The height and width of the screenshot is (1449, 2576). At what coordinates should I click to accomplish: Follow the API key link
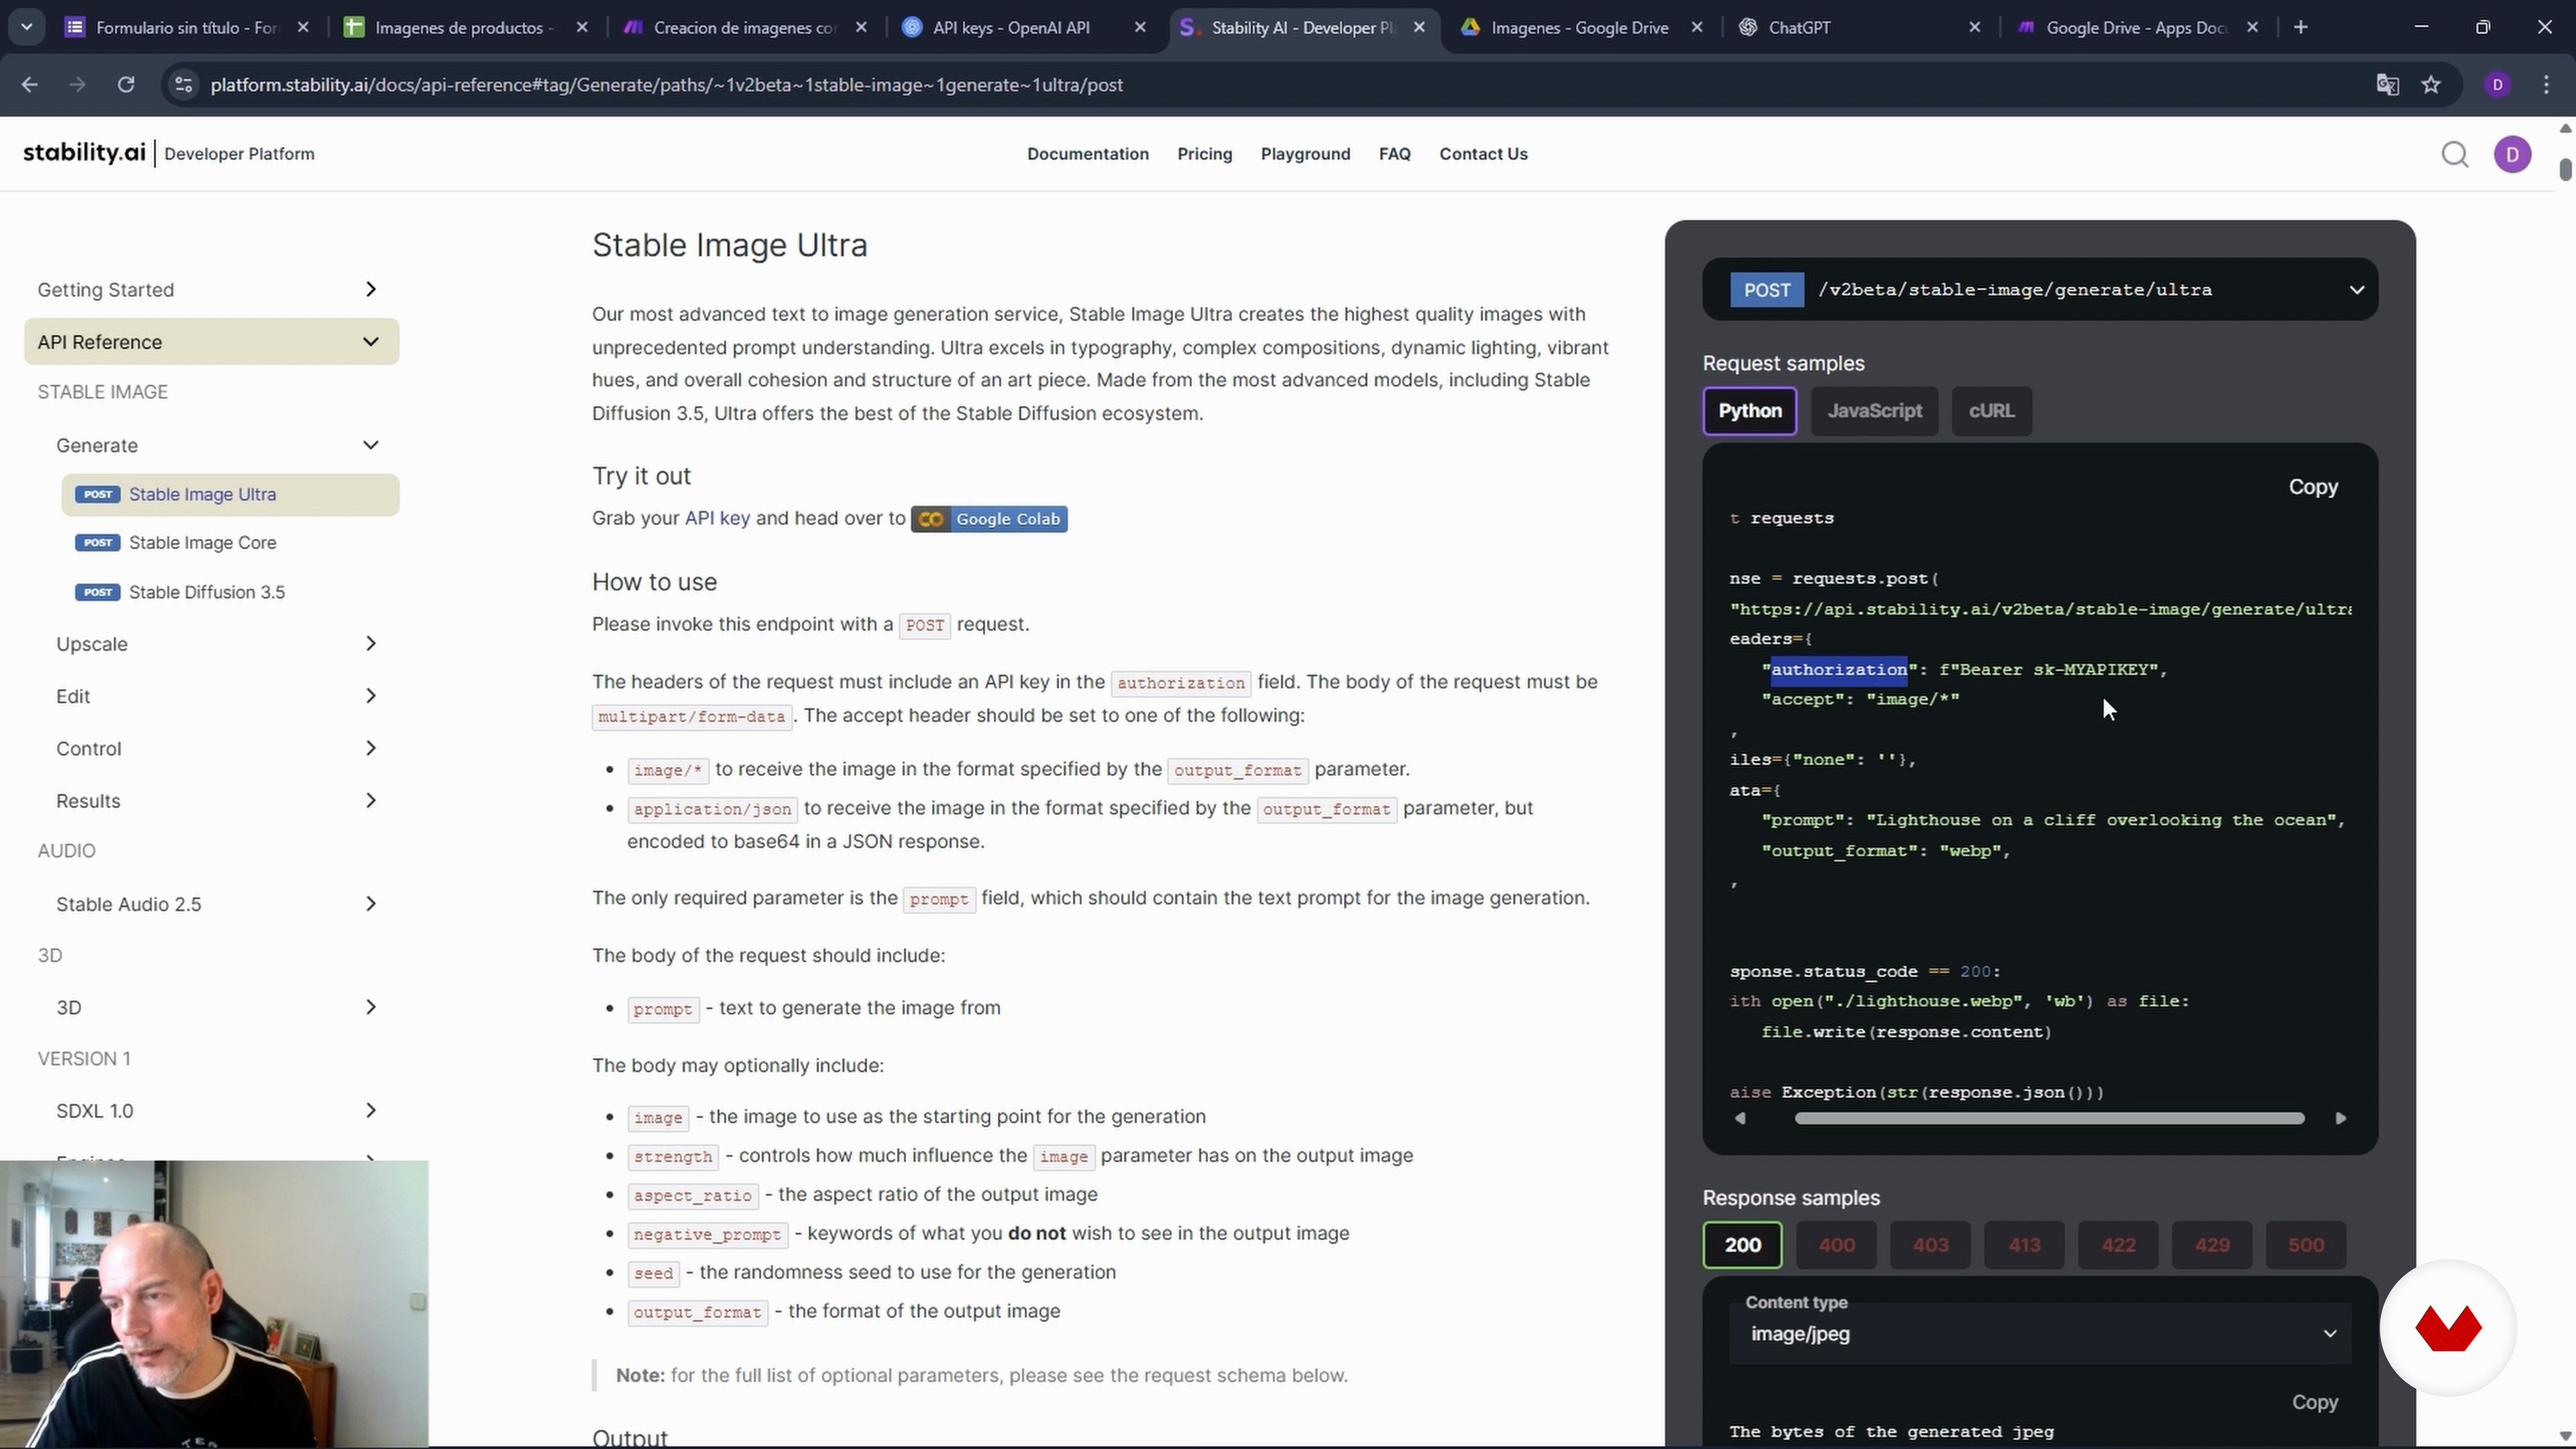click(716, 518)
